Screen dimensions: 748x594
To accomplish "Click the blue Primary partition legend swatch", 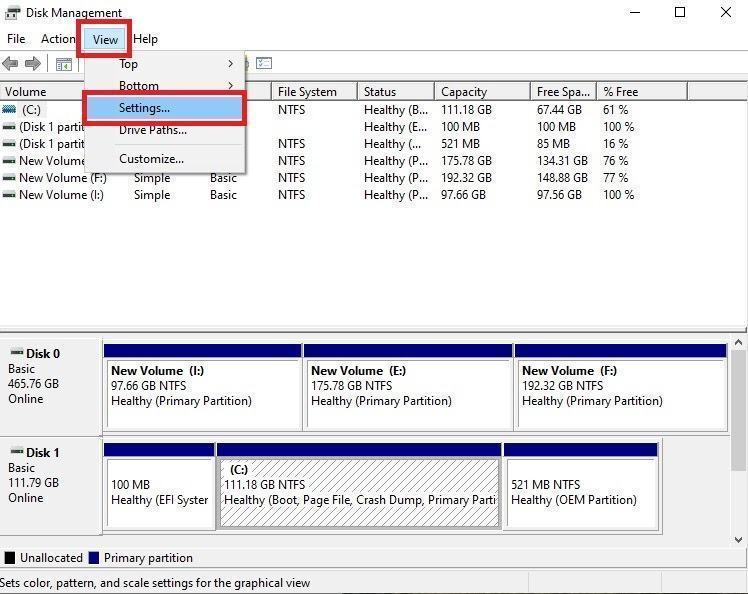I will click(x=94, y=558).
